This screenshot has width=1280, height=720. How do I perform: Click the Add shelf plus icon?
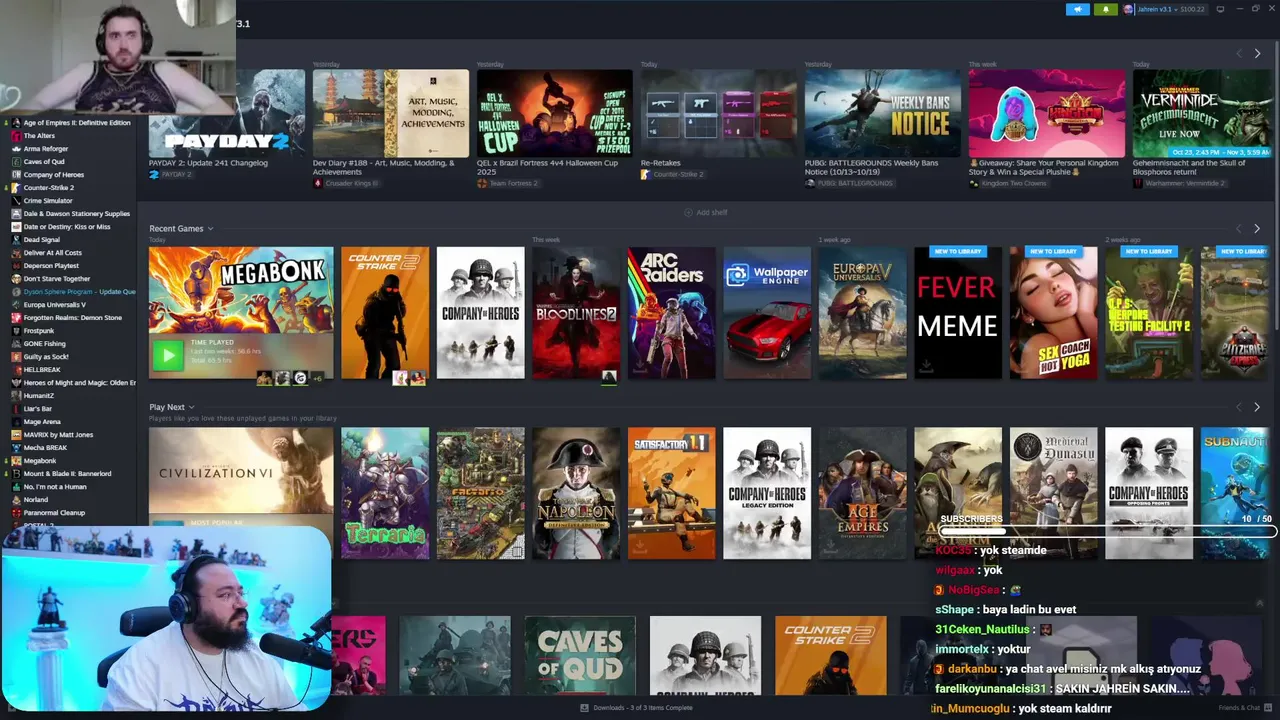tap(688, 212)
